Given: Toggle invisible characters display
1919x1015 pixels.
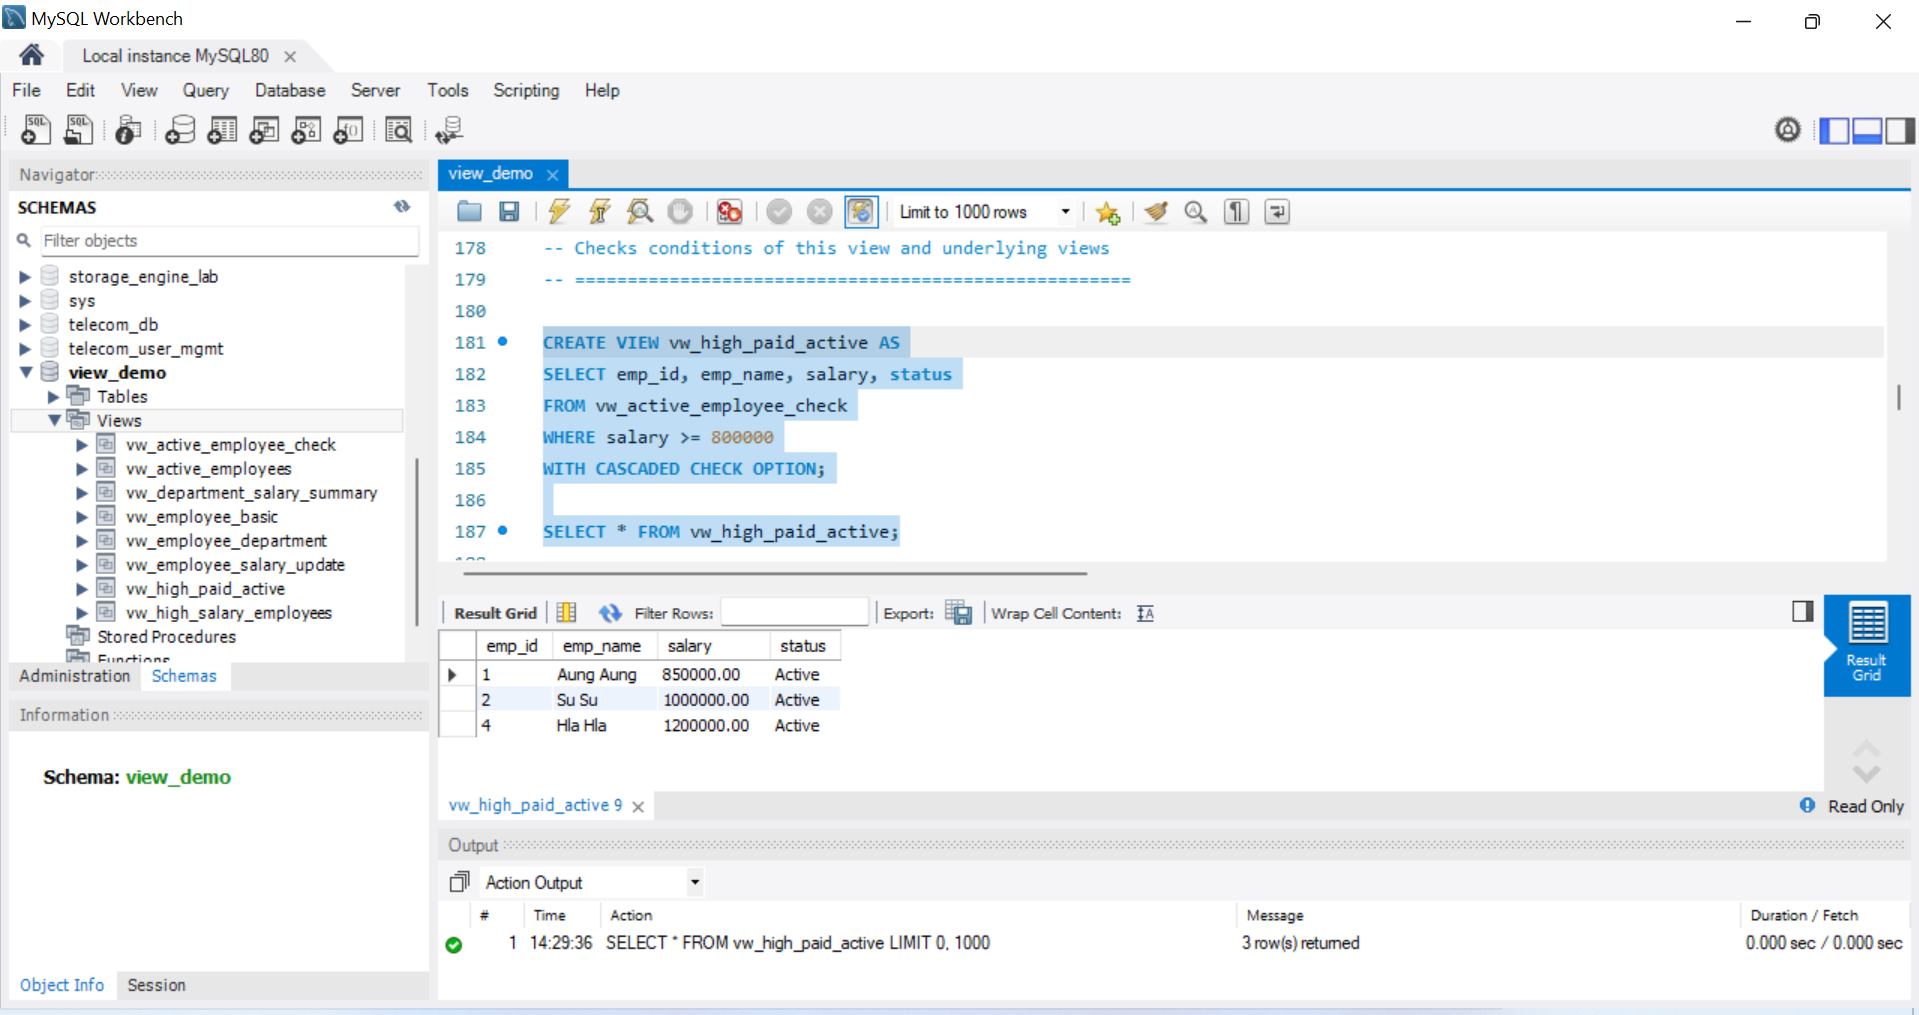Looking at the screenshot, I should (x=1237, y=211).
